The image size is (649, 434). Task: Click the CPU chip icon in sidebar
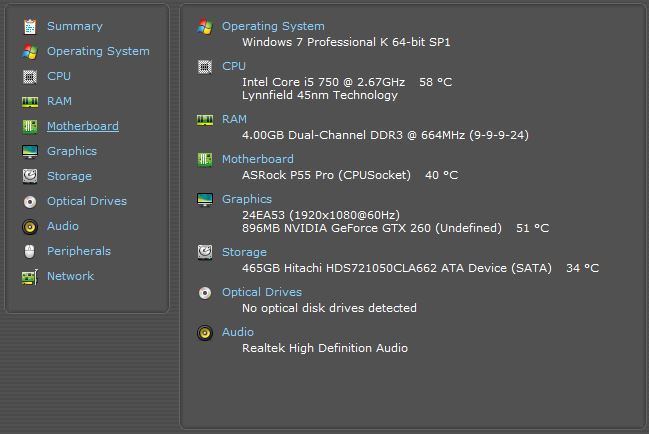pyautogui.click(x=29, y=76)
